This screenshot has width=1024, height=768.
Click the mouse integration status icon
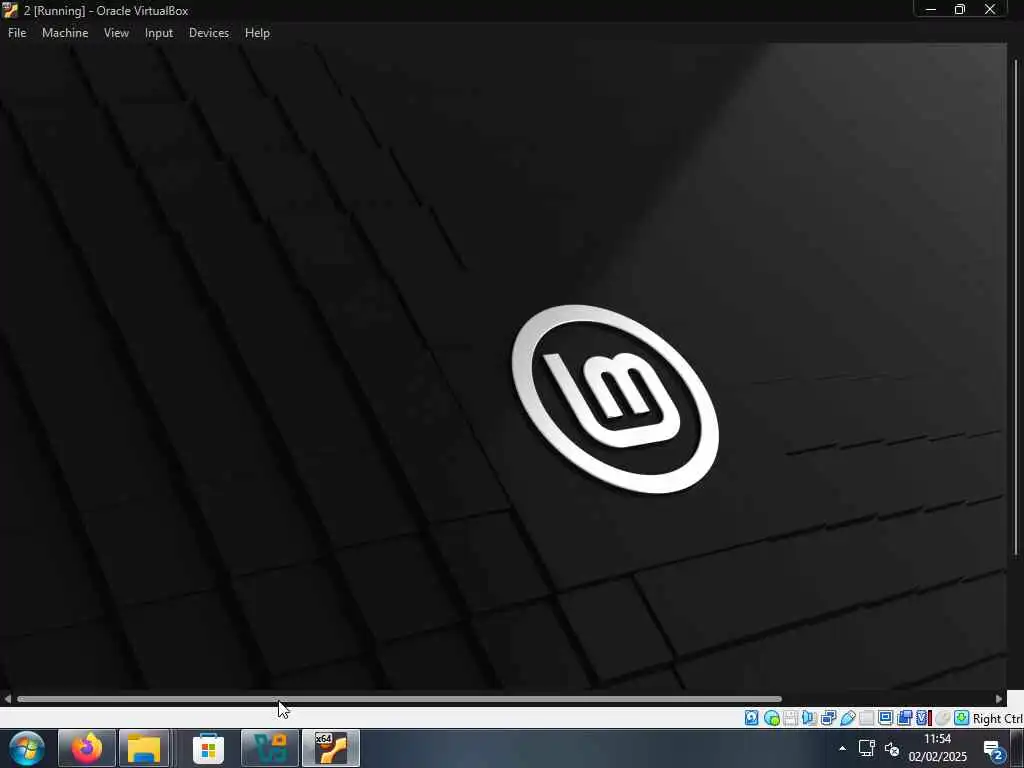tap(942, 718)
